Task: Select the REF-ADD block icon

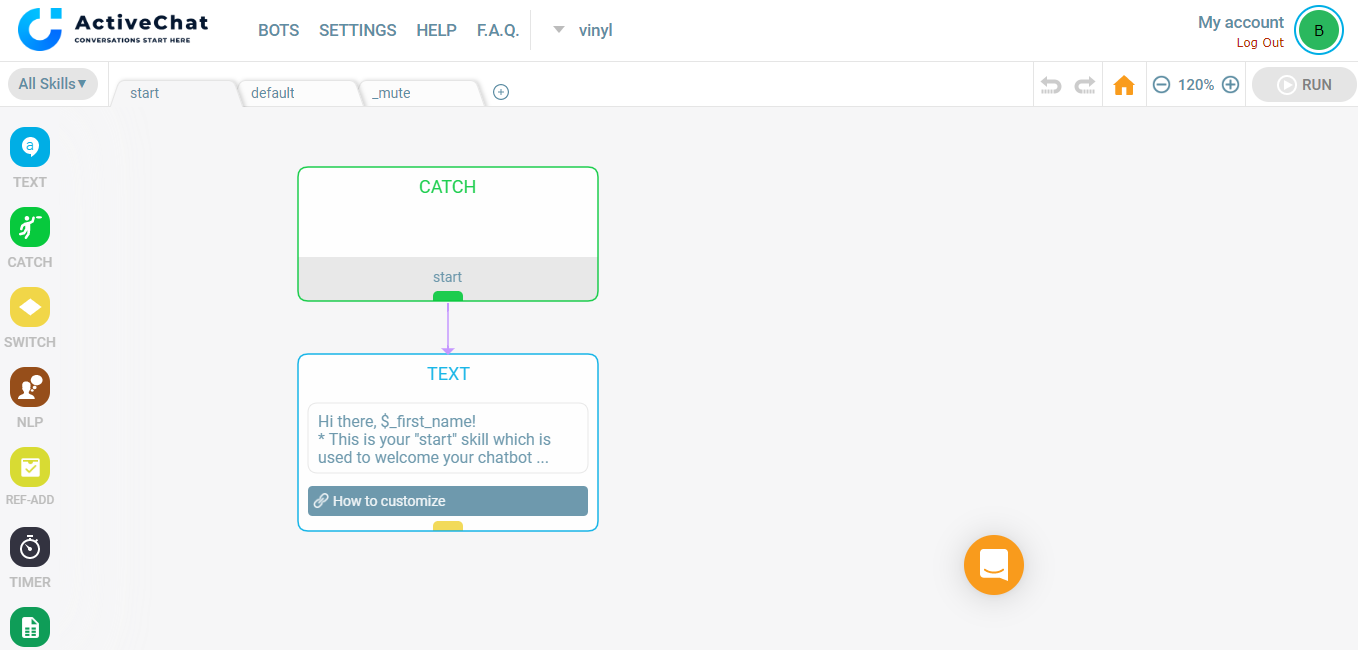Action: (30, 467)
